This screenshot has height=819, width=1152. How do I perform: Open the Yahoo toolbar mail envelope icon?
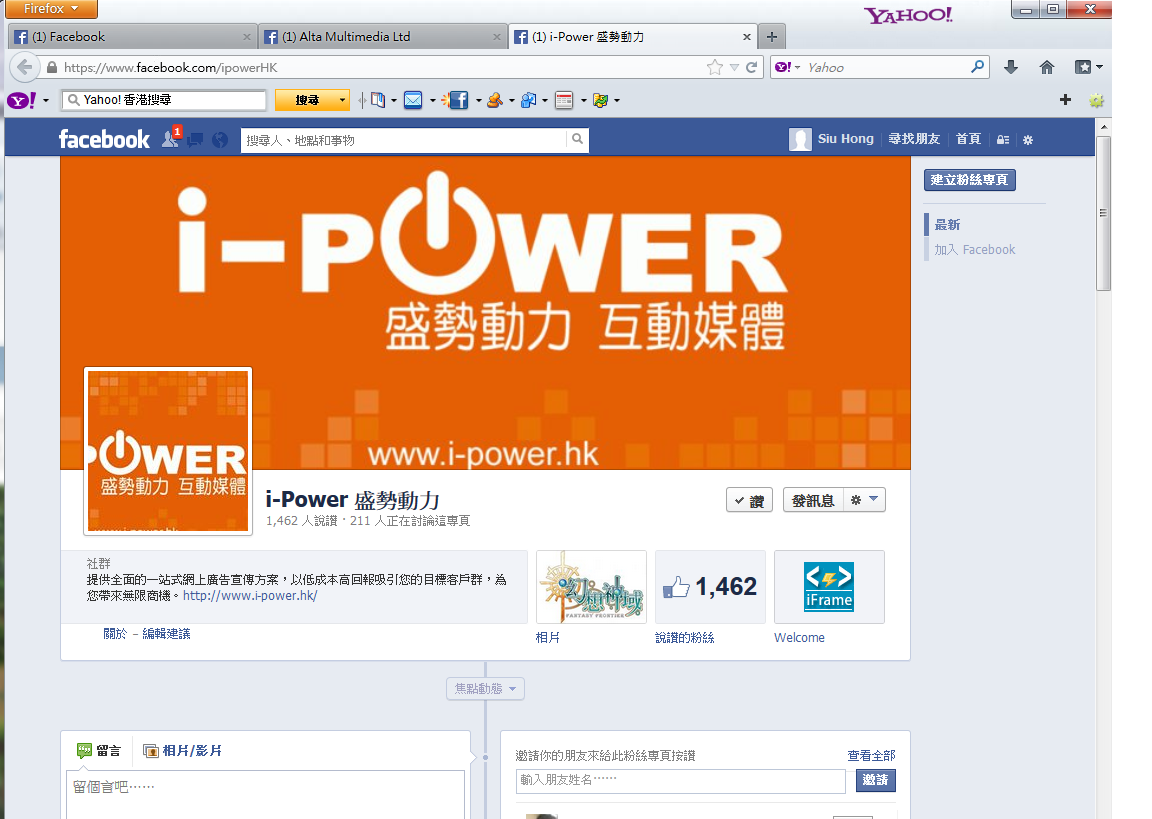[x=413, y=100]
